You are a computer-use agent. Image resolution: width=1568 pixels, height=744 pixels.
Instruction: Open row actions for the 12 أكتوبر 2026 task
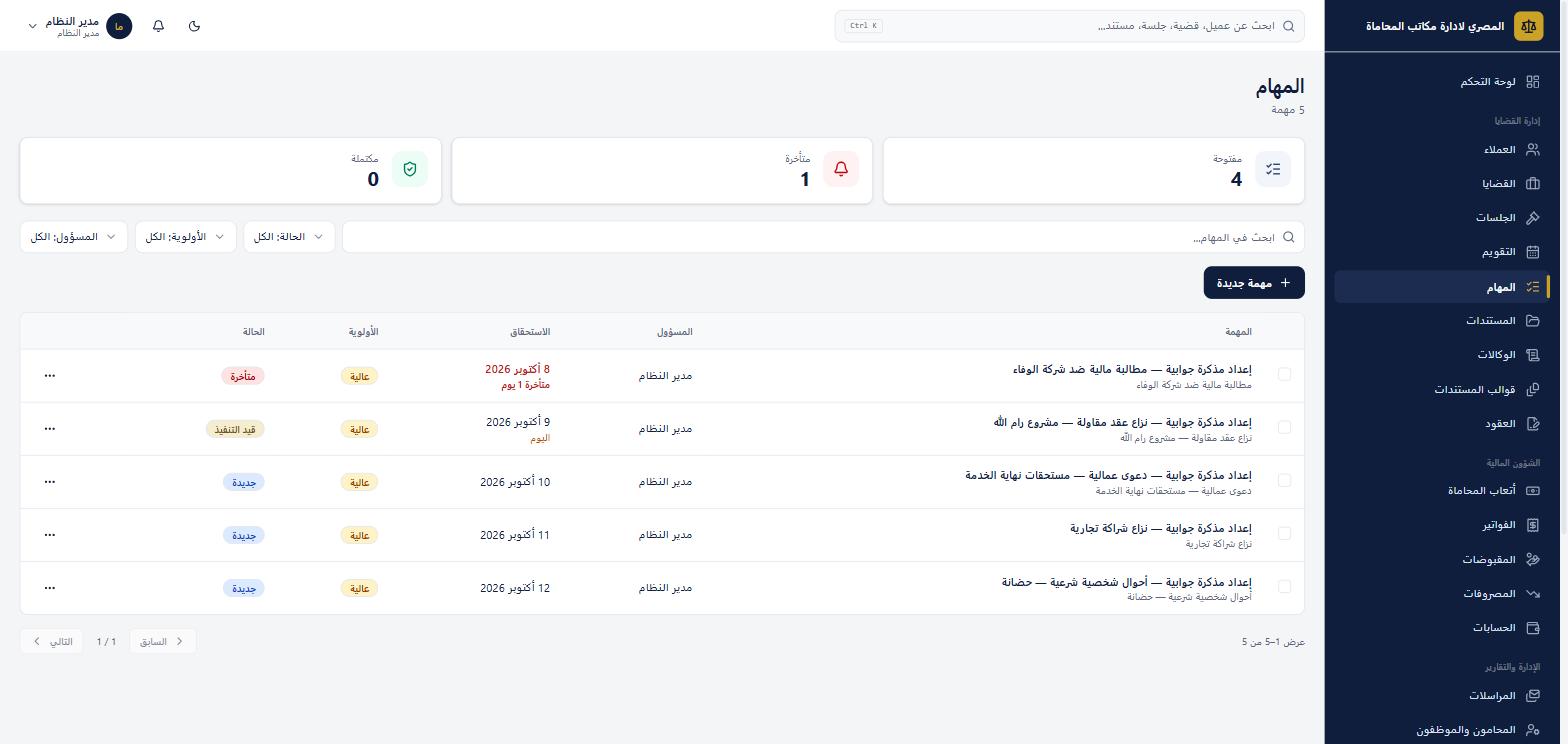tap(50, 588)
